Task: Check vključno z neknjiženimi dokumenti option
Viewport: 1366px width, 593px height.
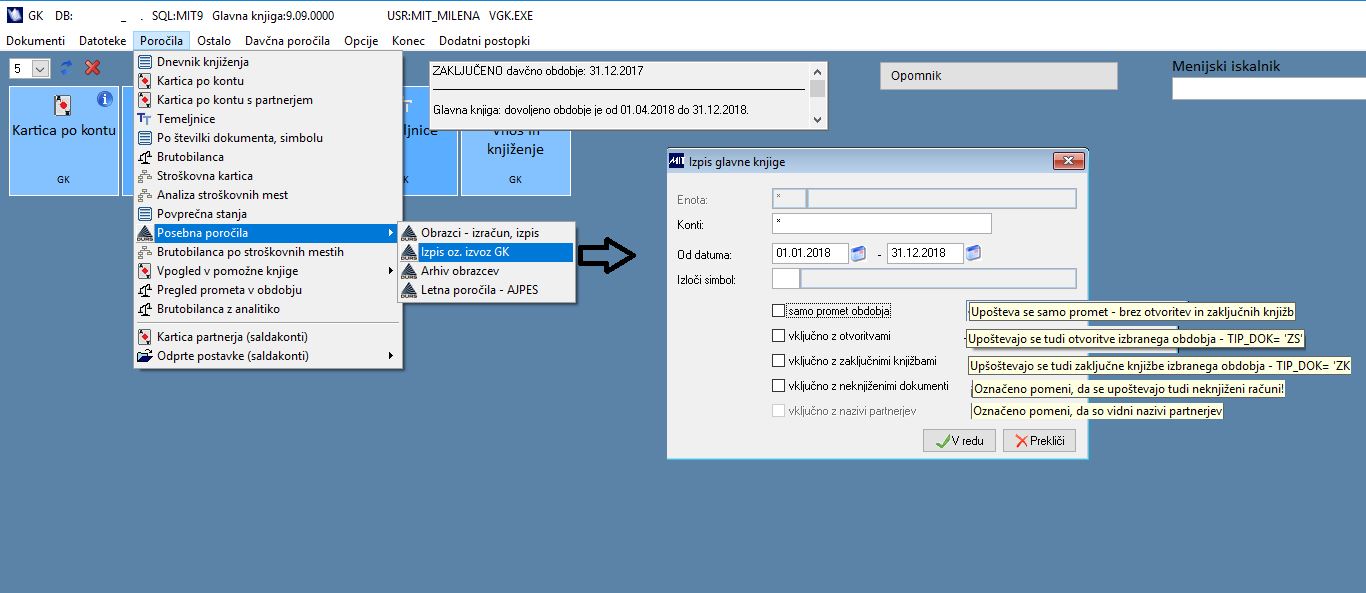Action: (x=779, y=385)
